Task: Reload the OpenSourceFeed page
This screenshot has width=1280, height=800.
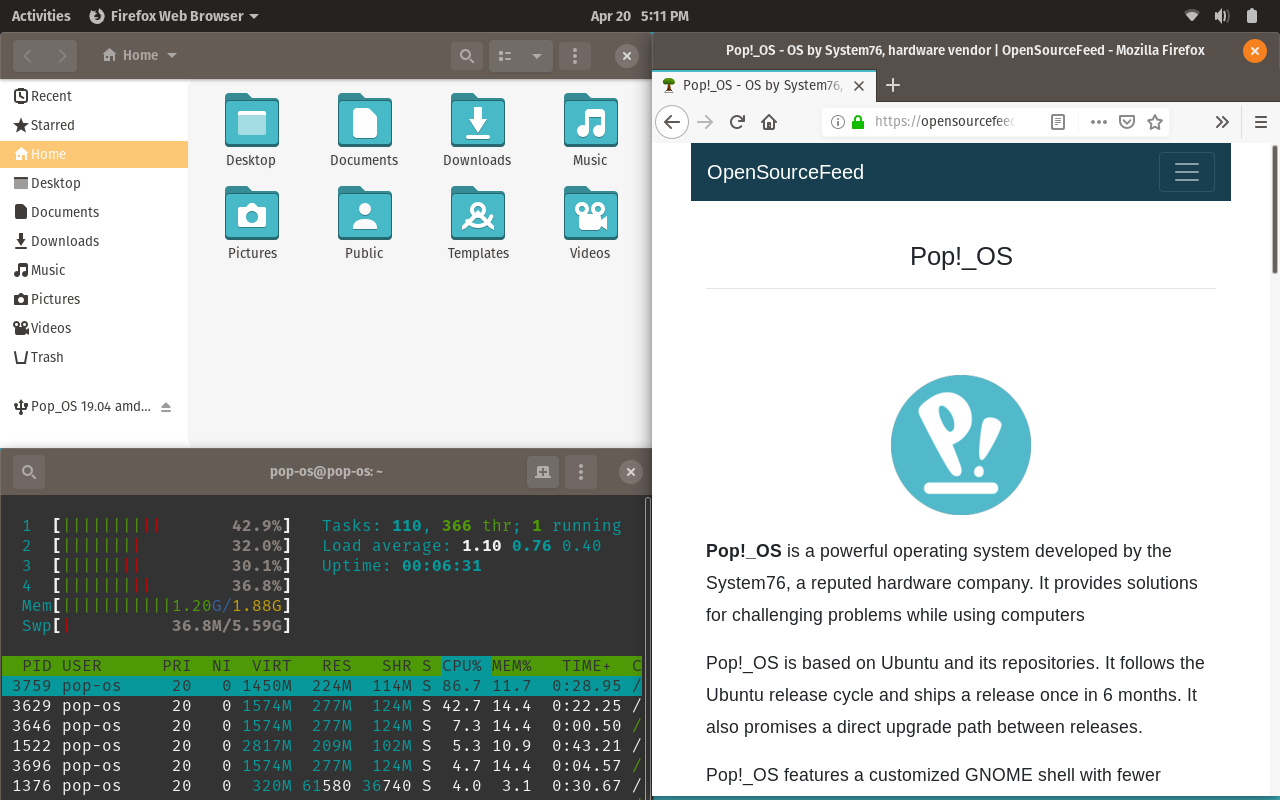Action: [737, 121]
